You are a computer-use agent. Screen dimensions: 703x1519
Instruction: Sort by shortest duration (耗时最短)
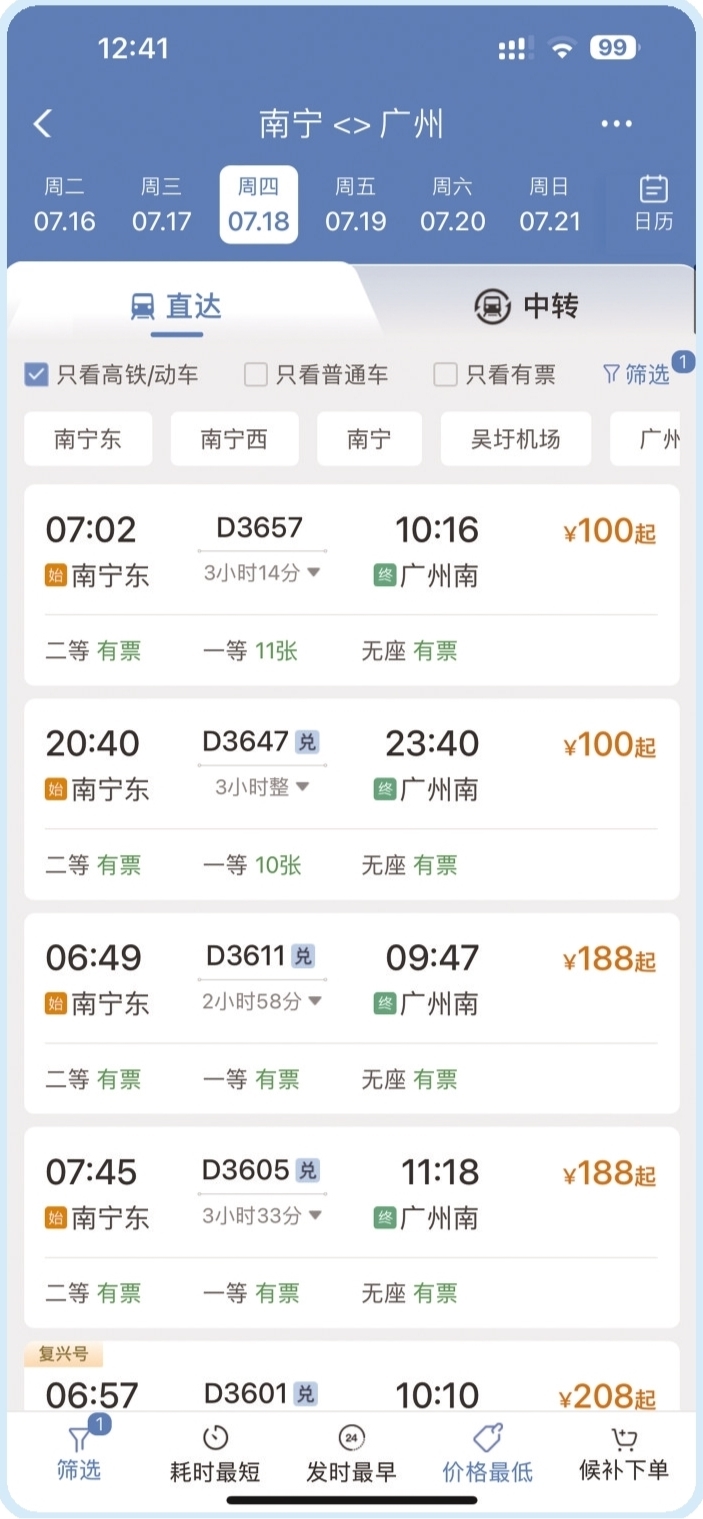(215, 1454)
